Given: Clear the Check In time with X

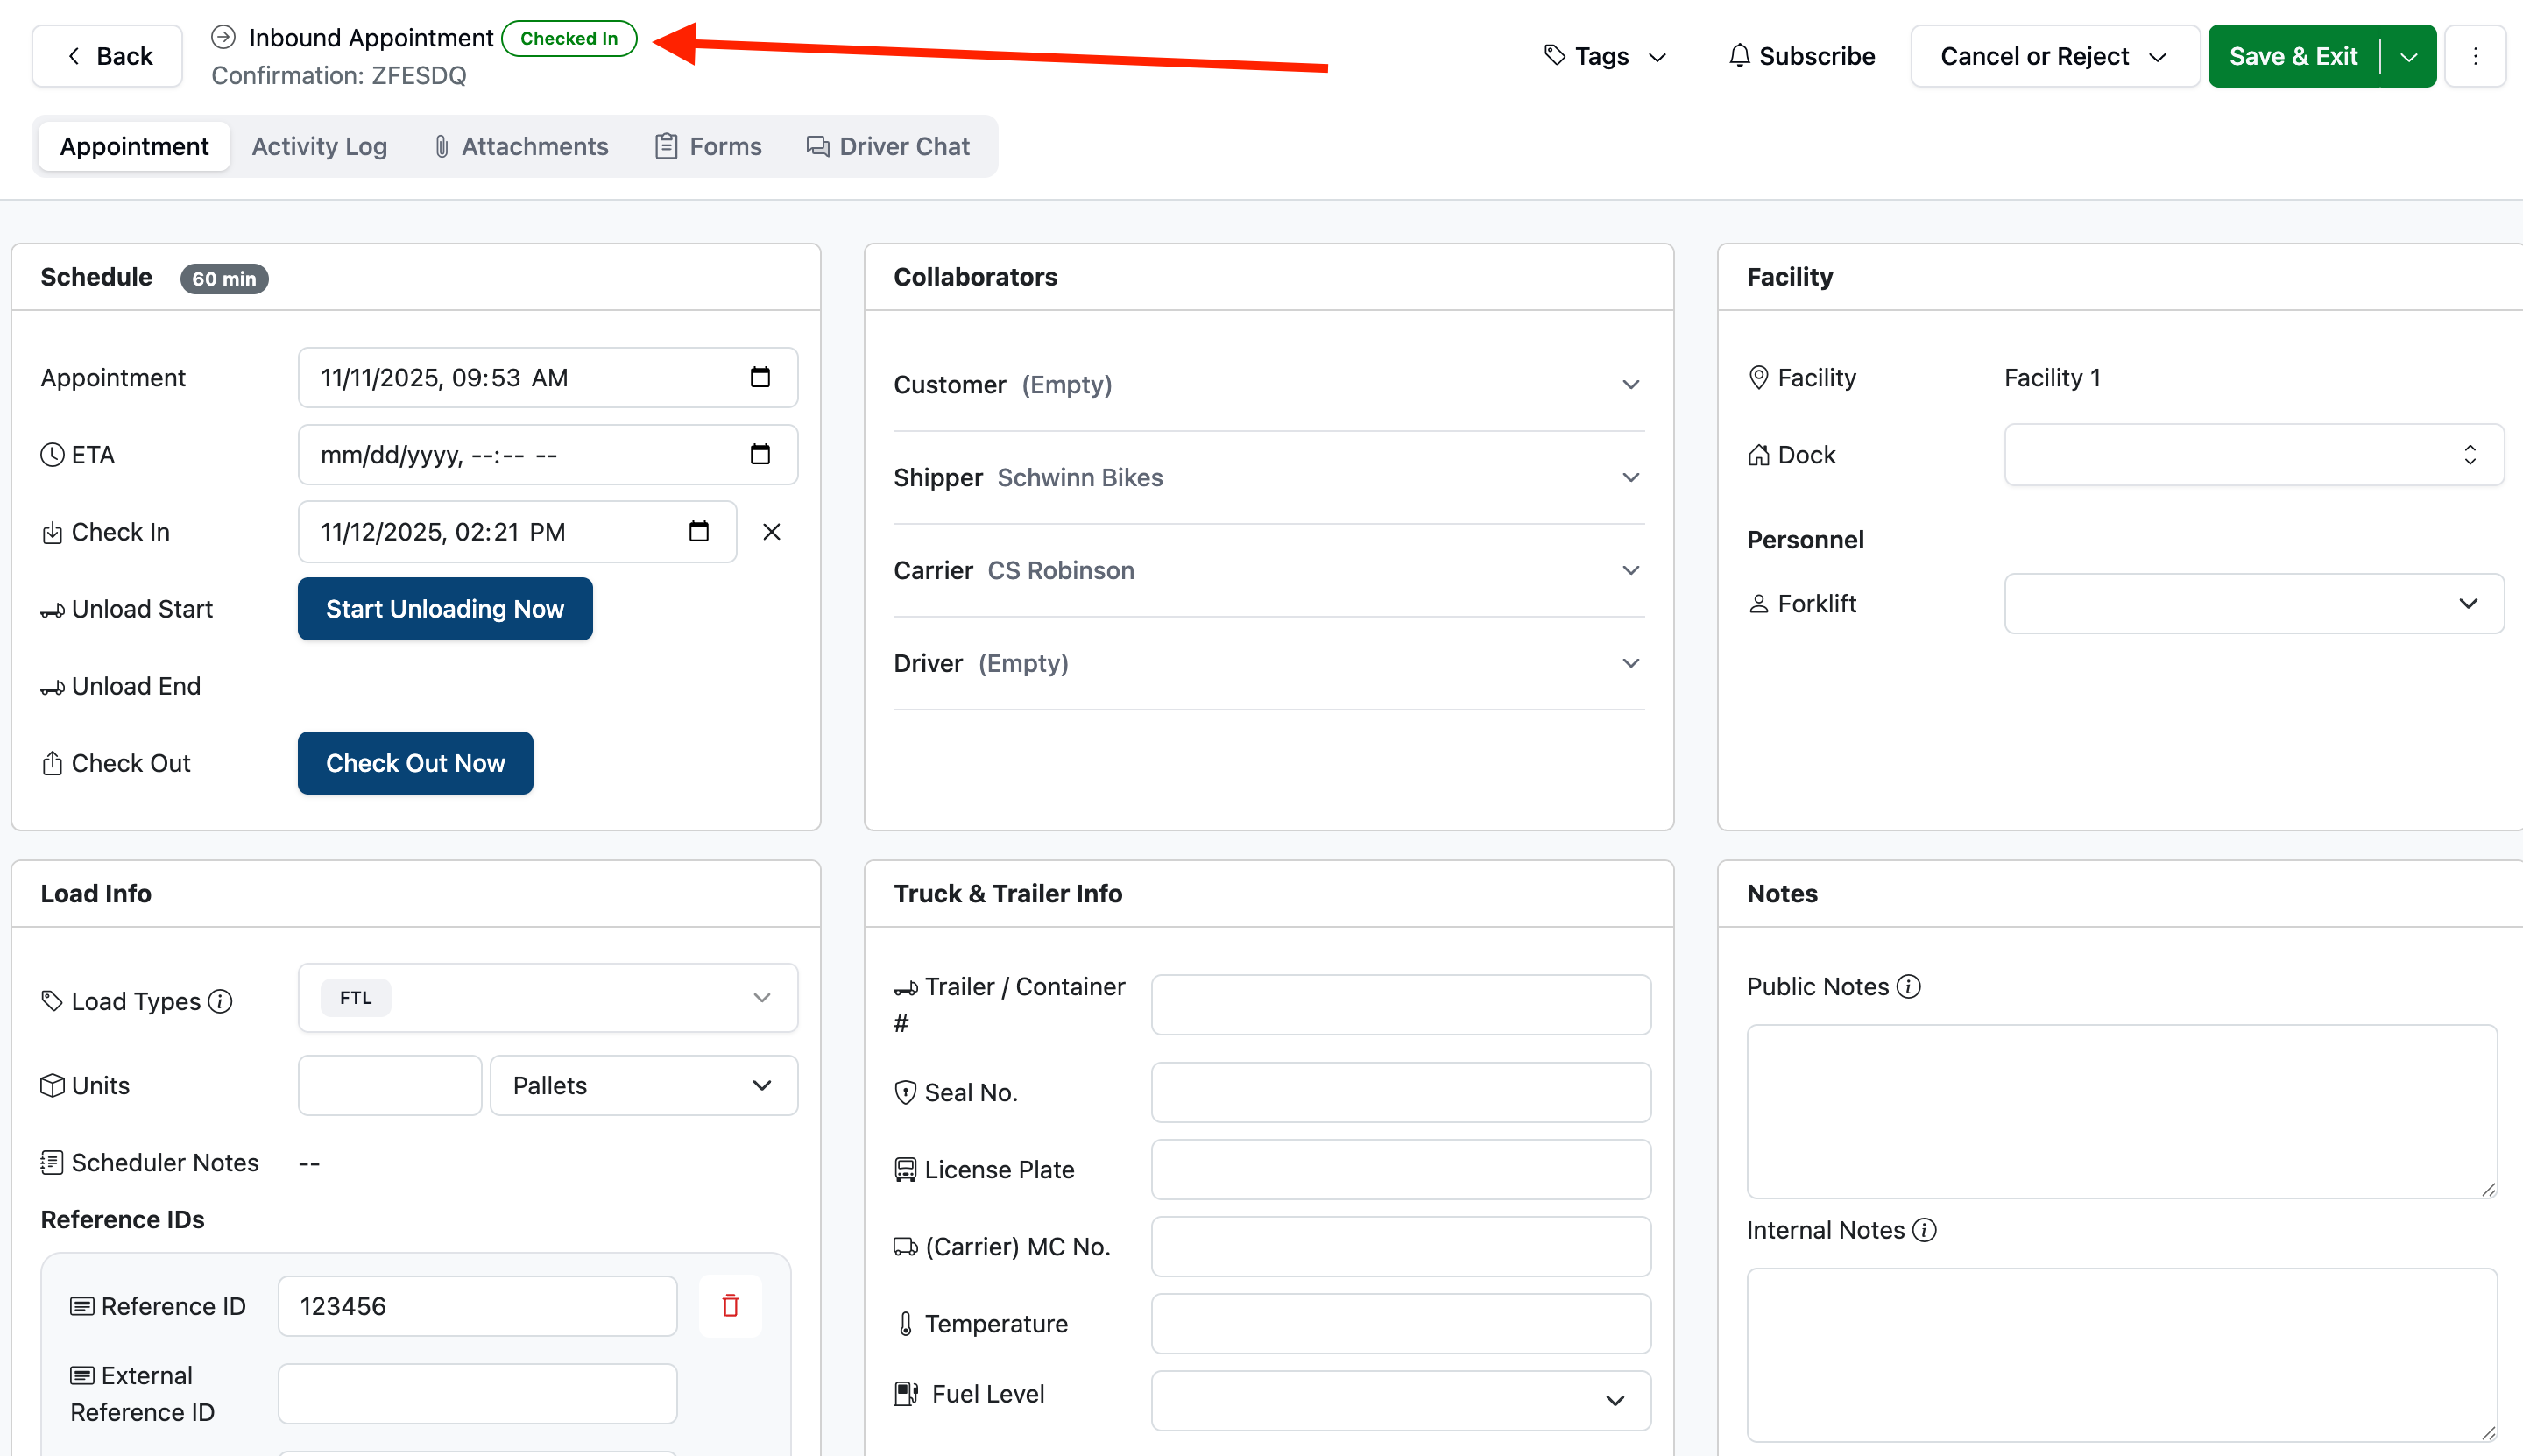Looking at the screenshot, I should click(771, 531).
